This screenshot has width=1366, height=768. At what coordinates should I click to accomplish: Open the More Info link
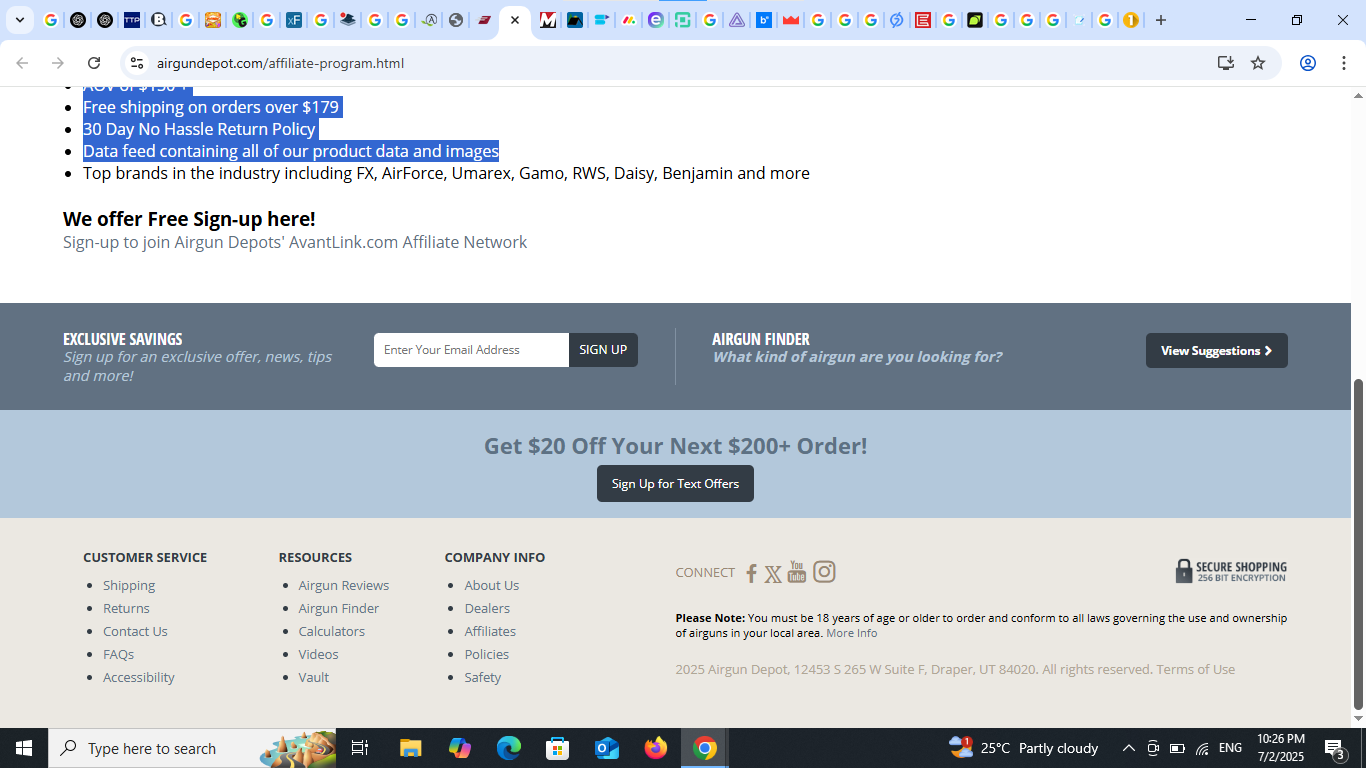click(852, 633)
